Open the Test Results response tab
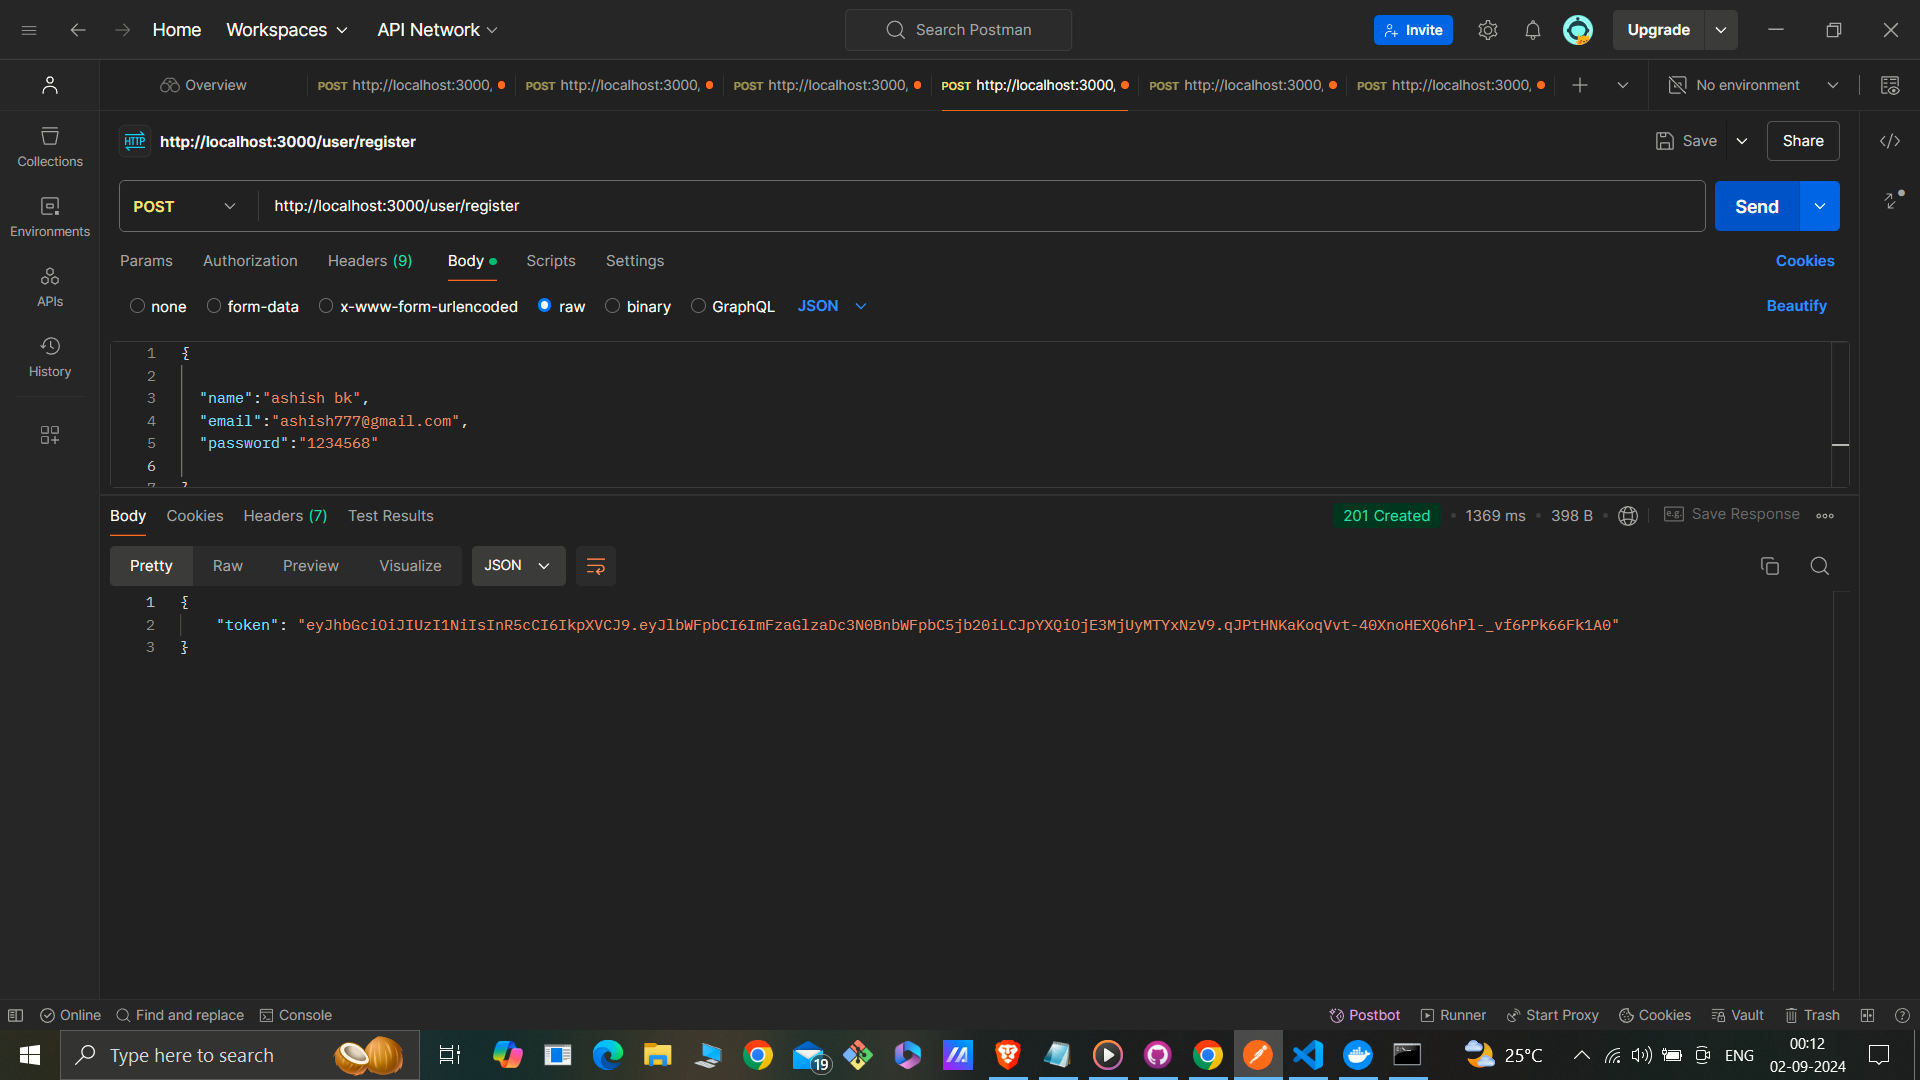Image resolution: width=1920 pixels, height=1080 pixels. click(x=390, y=516)
